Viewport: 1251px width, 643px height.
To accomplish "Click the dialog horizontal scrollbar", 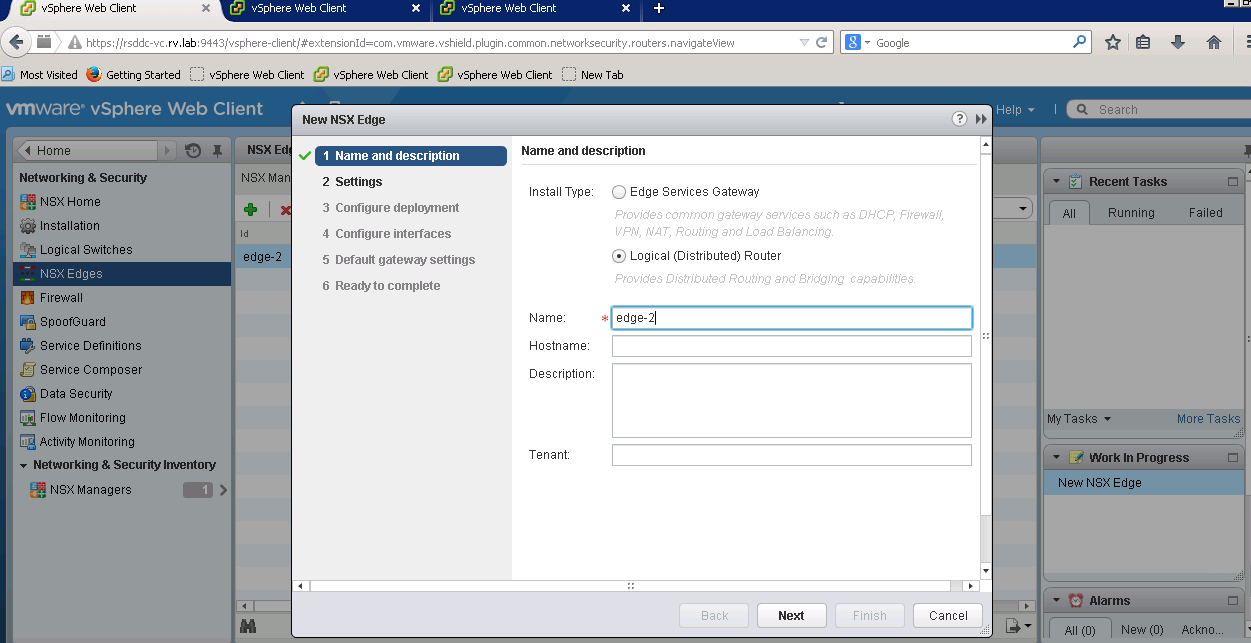I will [x=630, y=586].
